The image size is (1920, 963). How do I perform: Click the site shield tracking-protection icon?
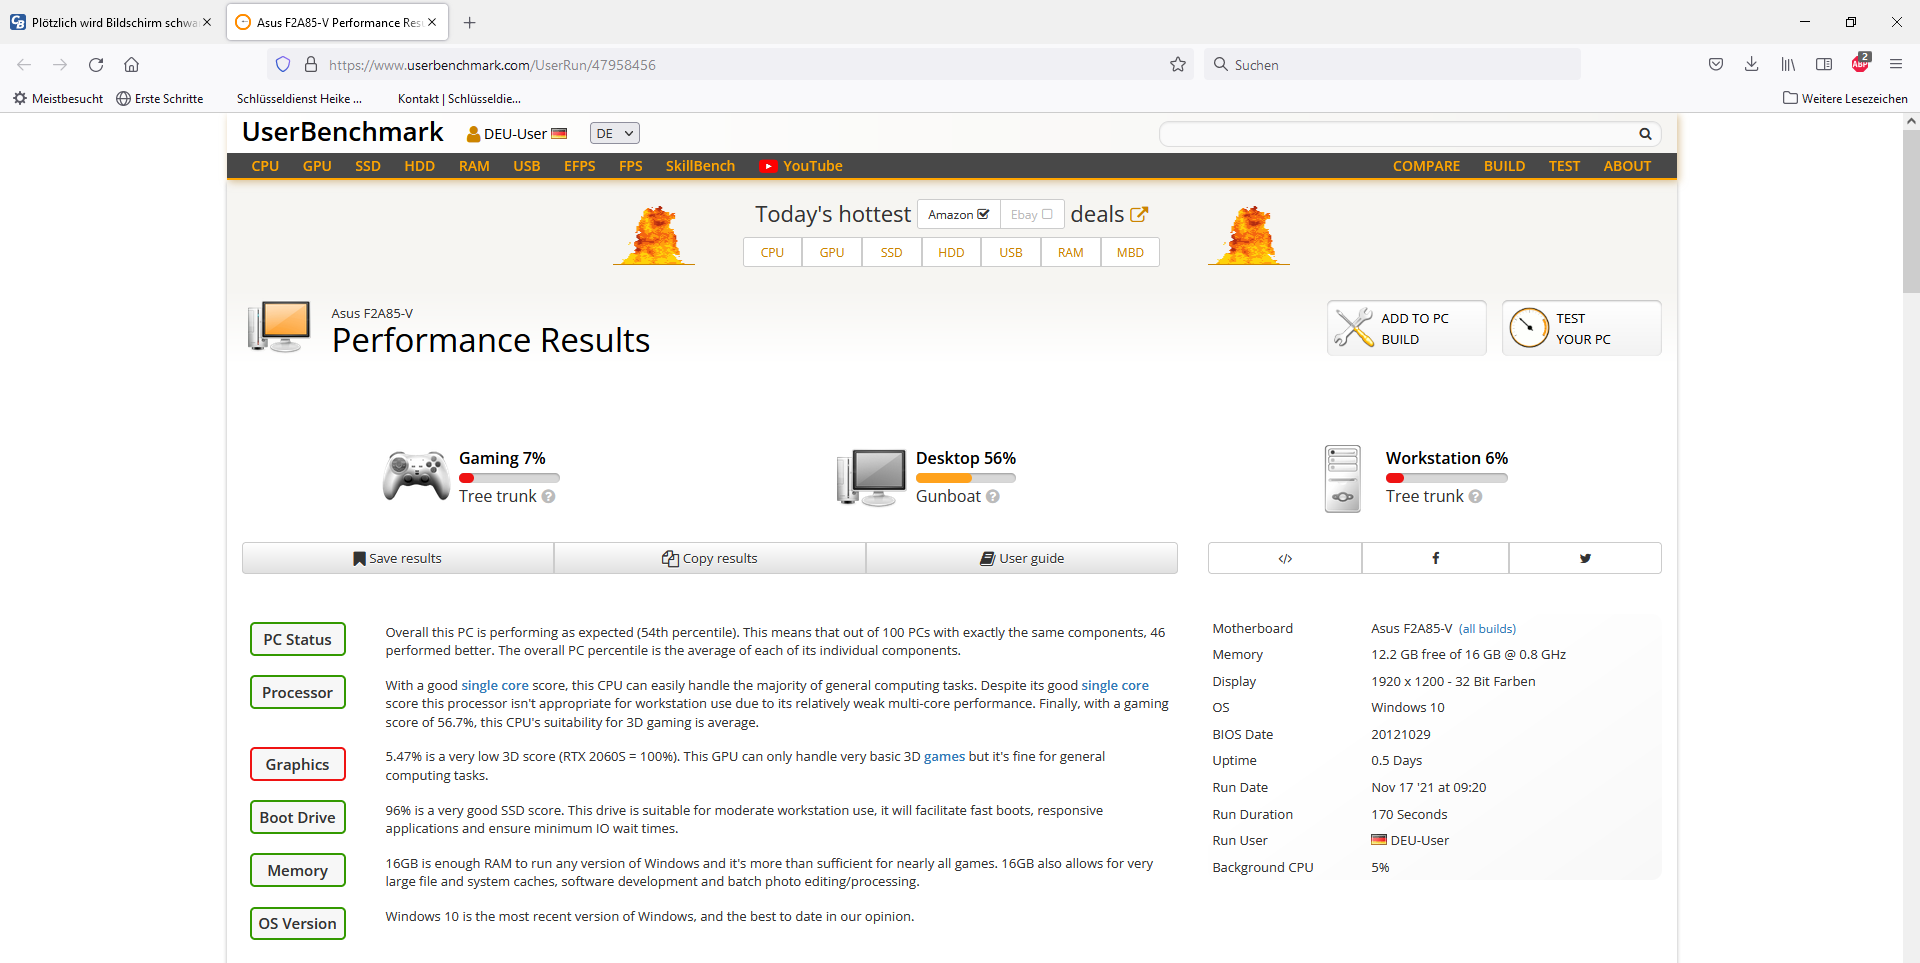(283, 65)
